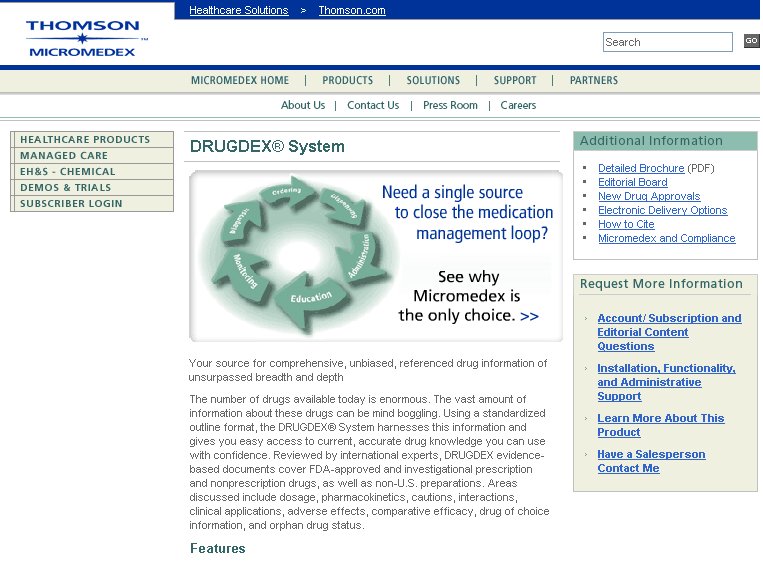Open Micromedex and Compliance link
763x561 pixels.
click(667, 238)
